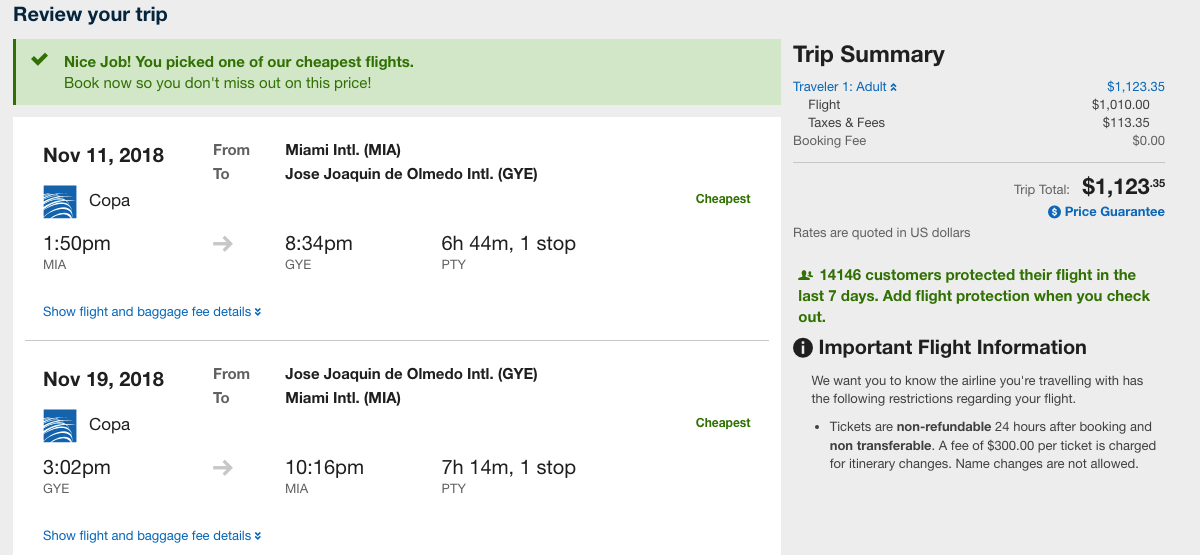Click the flight protection customers message

click(973, 296)
